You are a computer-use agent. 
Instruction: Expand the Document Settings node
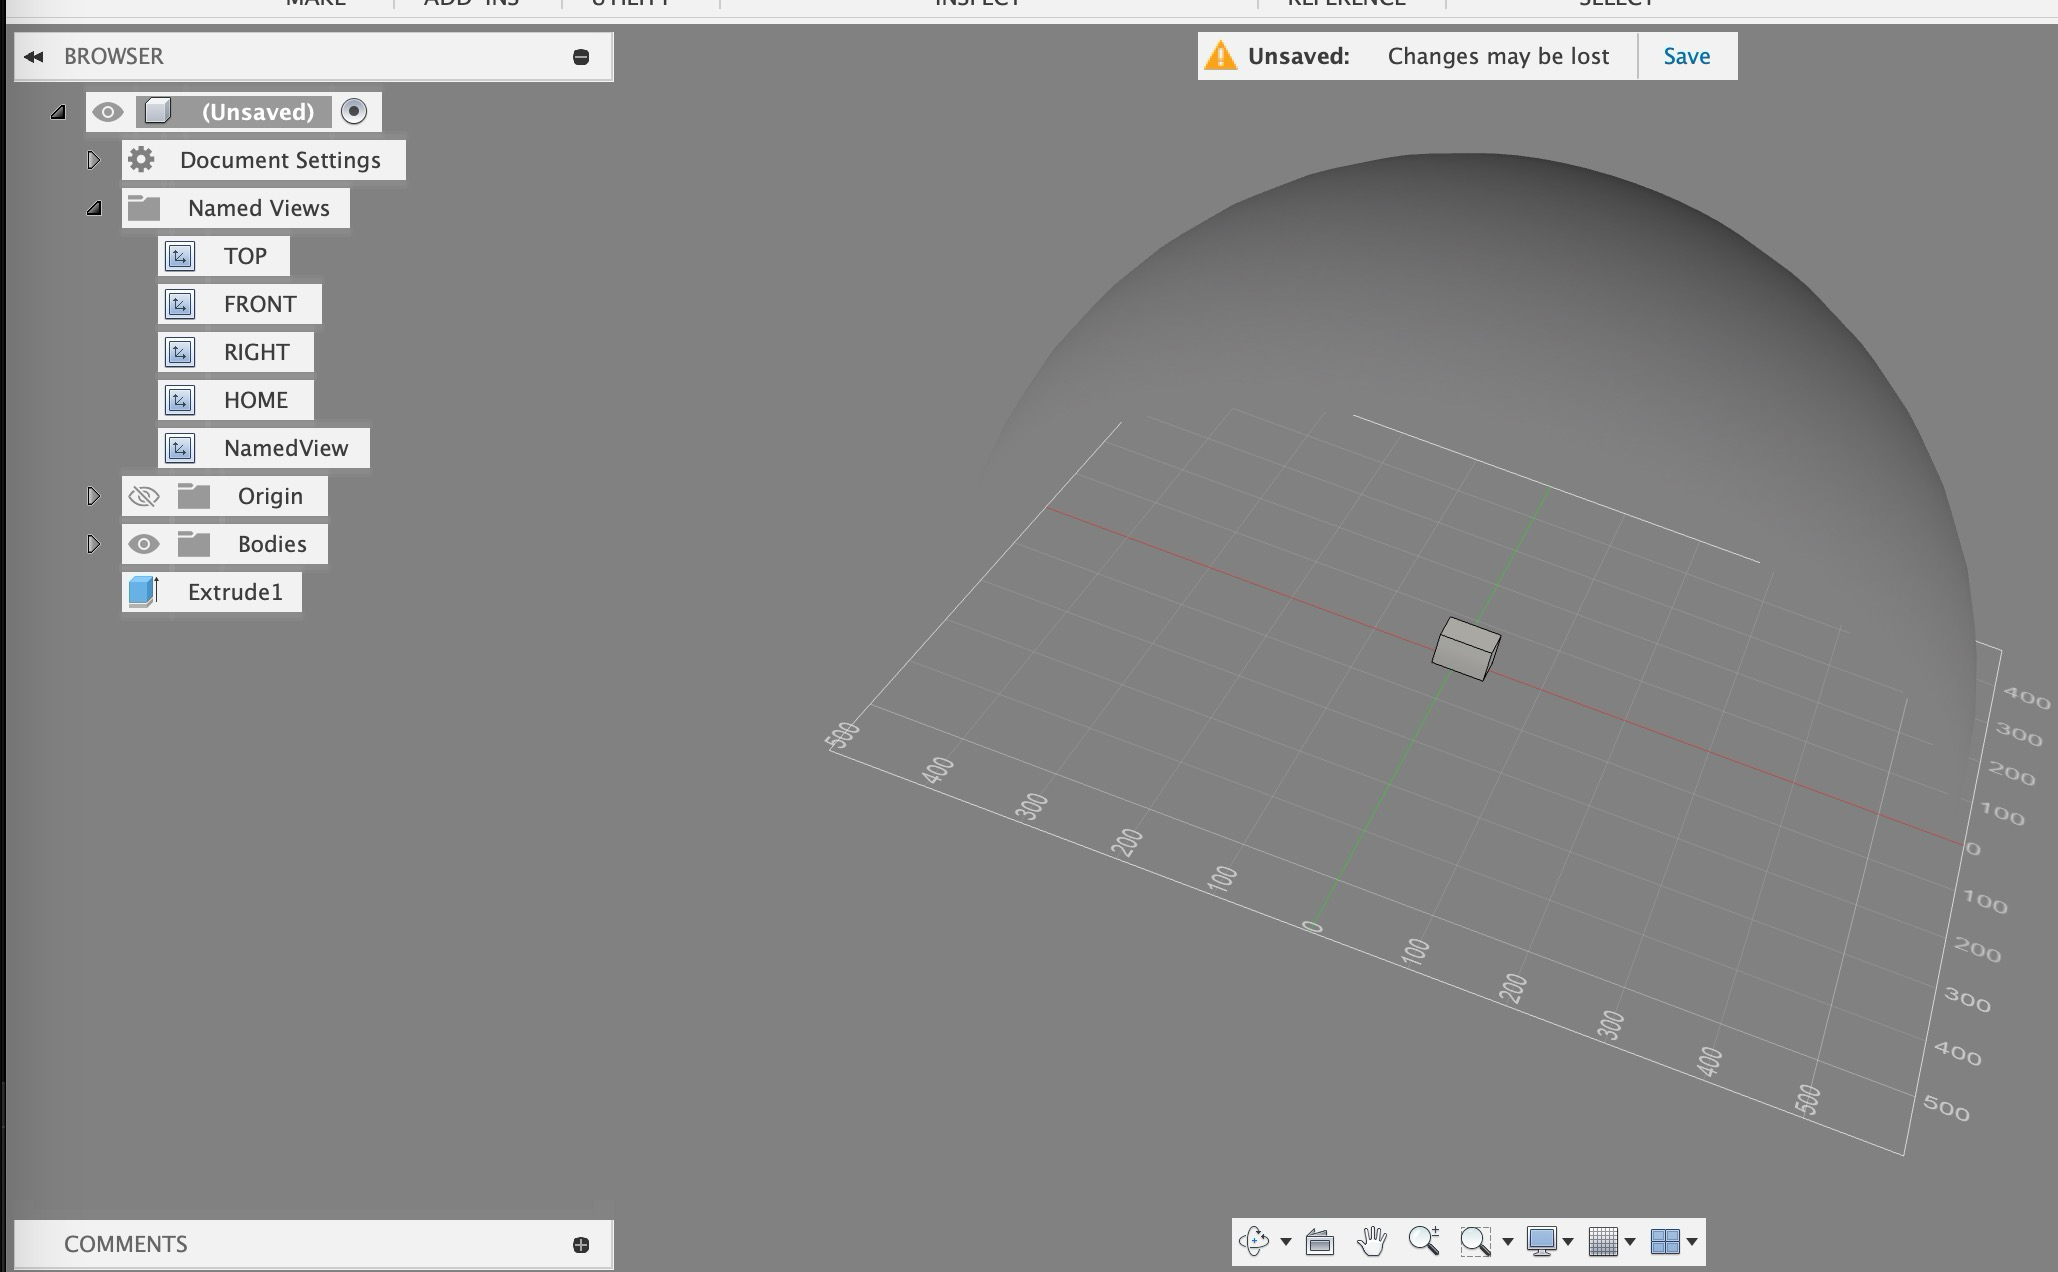(x=93, y=160)
